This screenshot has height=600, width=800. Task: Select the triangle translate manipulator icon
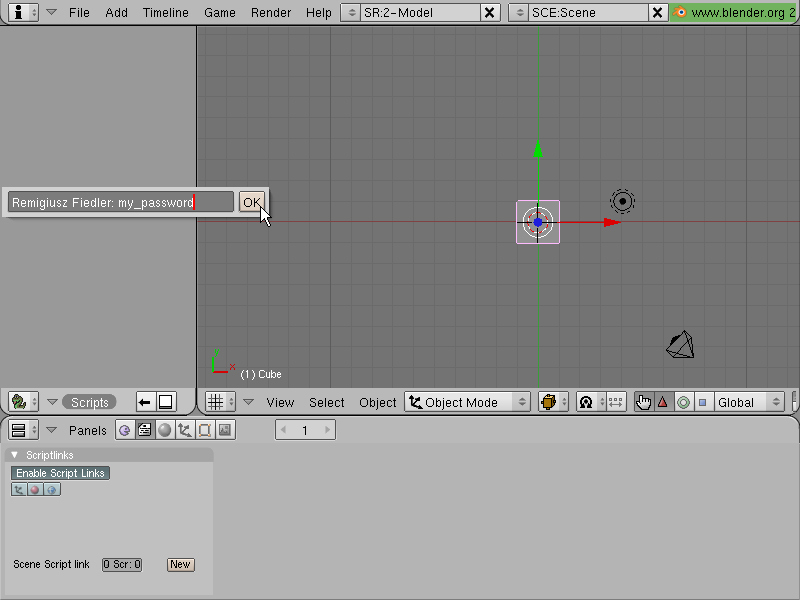[663, 402]
